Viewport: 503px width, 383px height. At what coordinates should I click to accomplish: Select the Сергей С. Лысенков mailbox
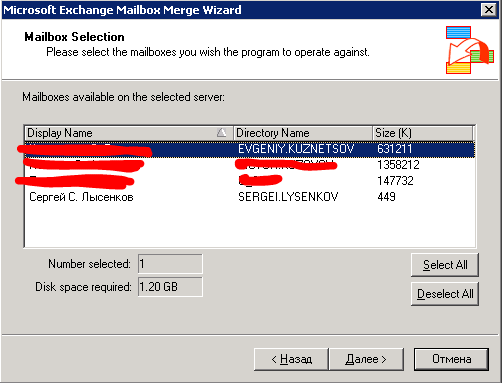[81, 197]
